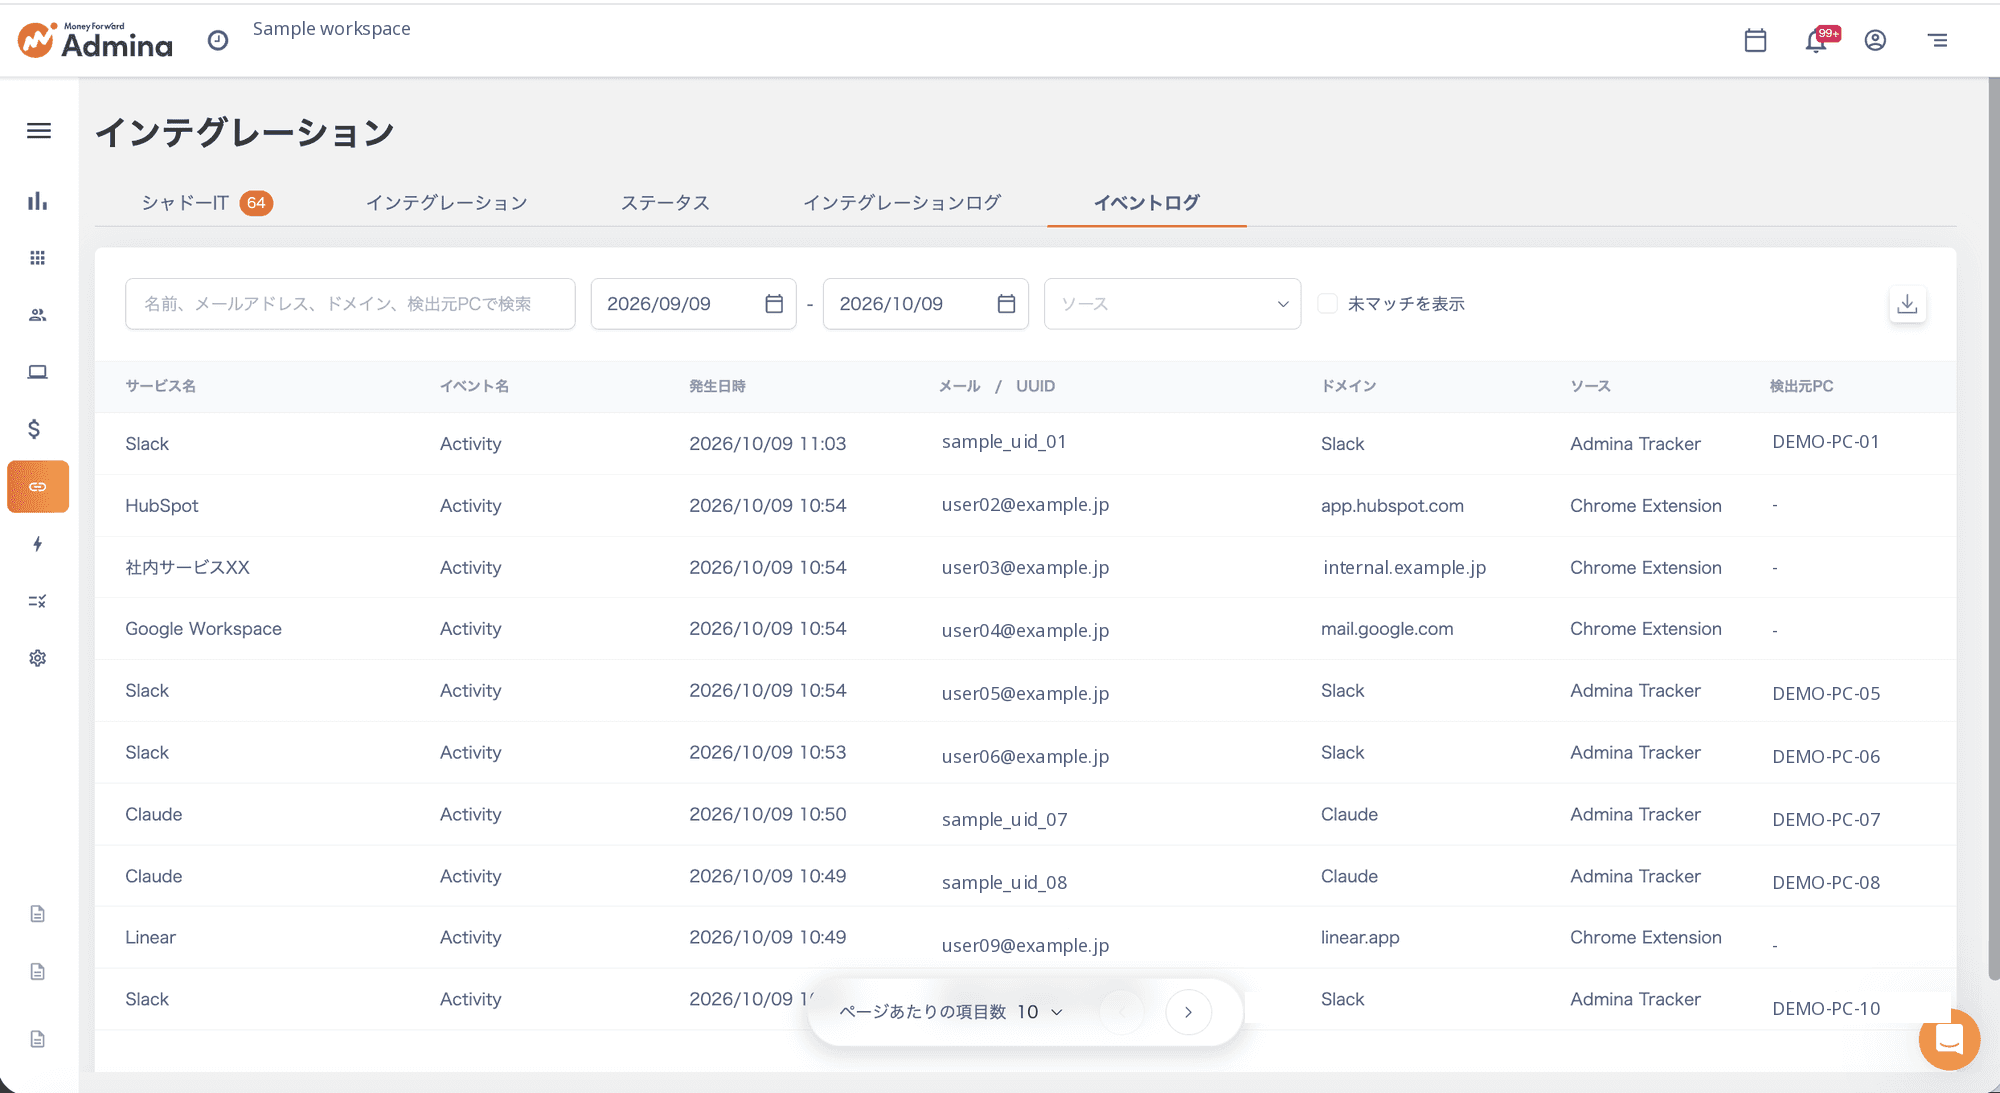
Task: Go to next page arrow button
Action: pos(1188,1012)
